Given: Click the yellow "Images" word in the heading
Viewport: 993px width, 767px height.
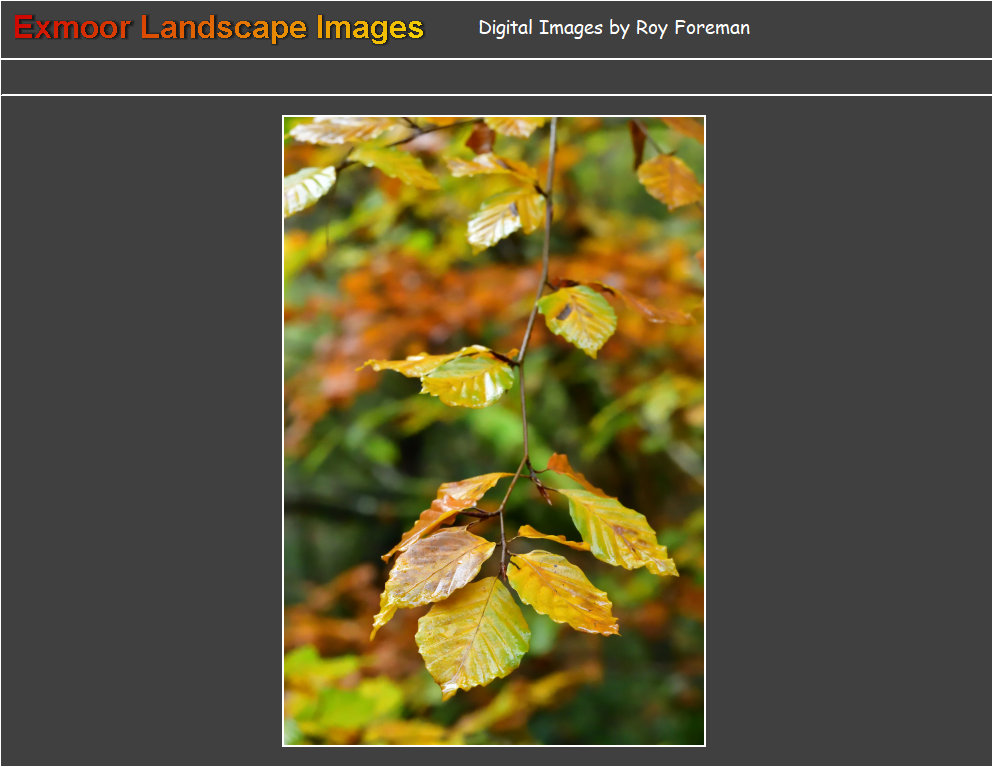Looking at the screenshot, I should [369, 28].
